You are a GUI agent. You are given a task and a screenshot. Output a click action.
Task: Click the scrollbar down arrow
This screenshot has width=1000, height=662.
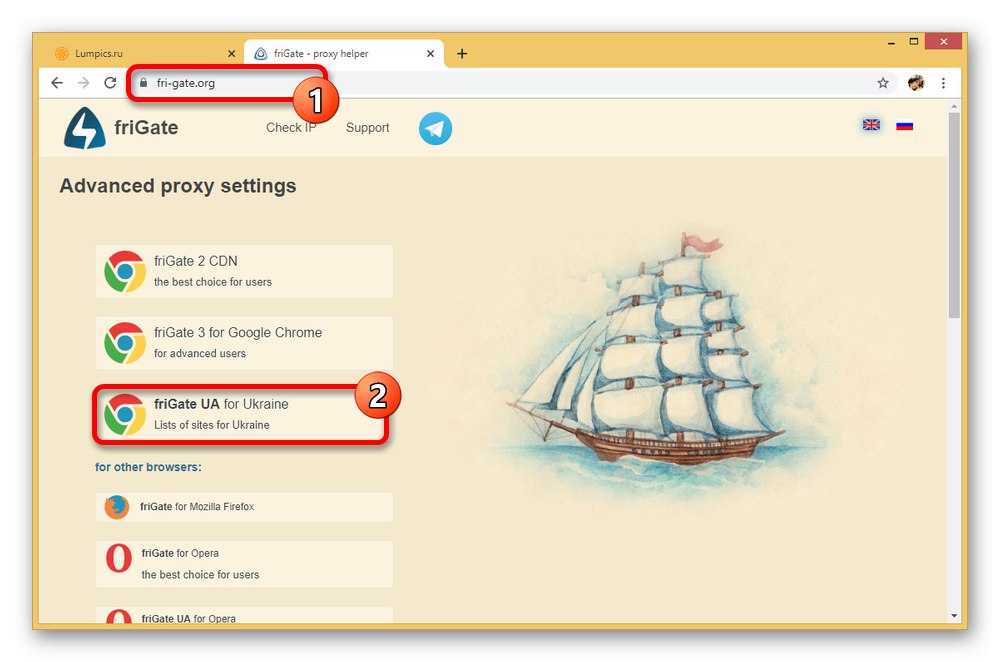pos(954,615)
